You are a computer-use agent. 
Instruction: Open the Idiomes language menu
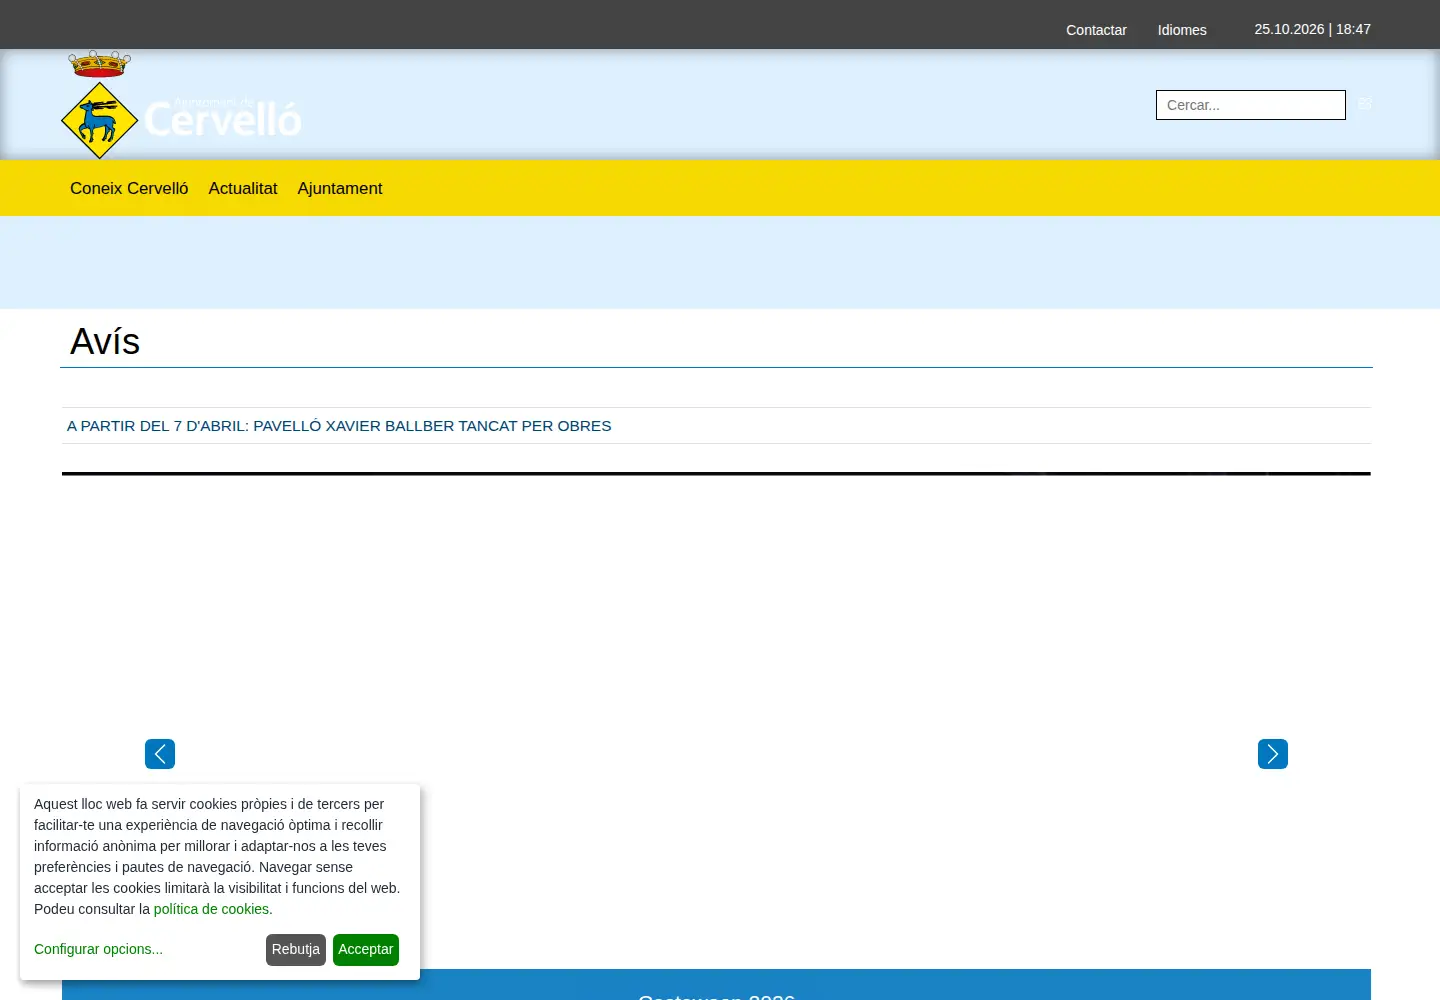(1182, 30)
